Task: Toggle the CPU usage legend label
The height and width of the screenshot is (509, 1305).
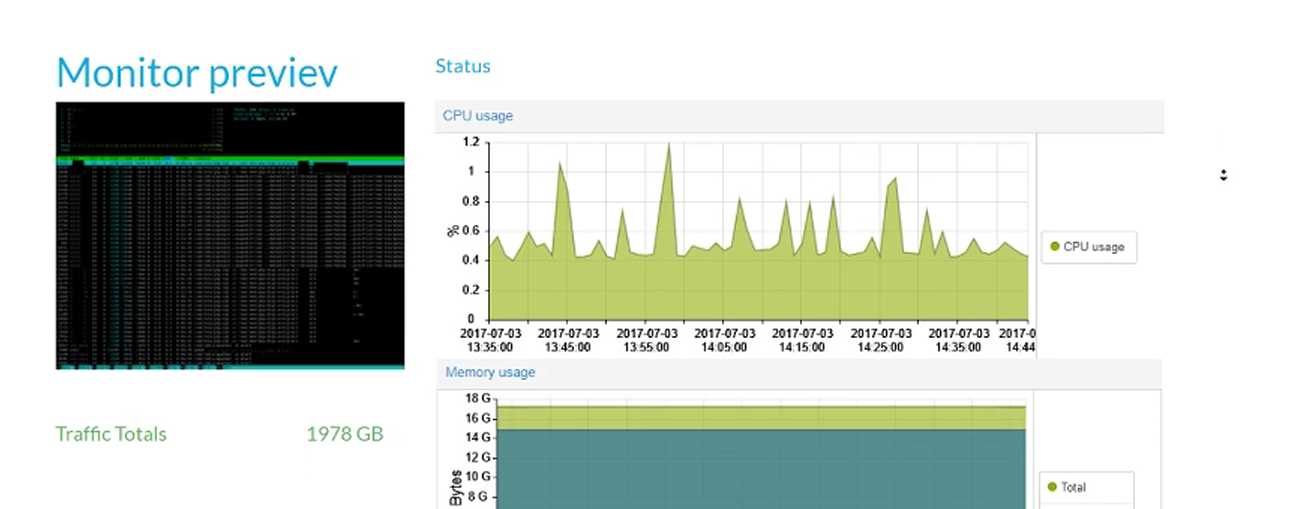Action: (1093, 247)
